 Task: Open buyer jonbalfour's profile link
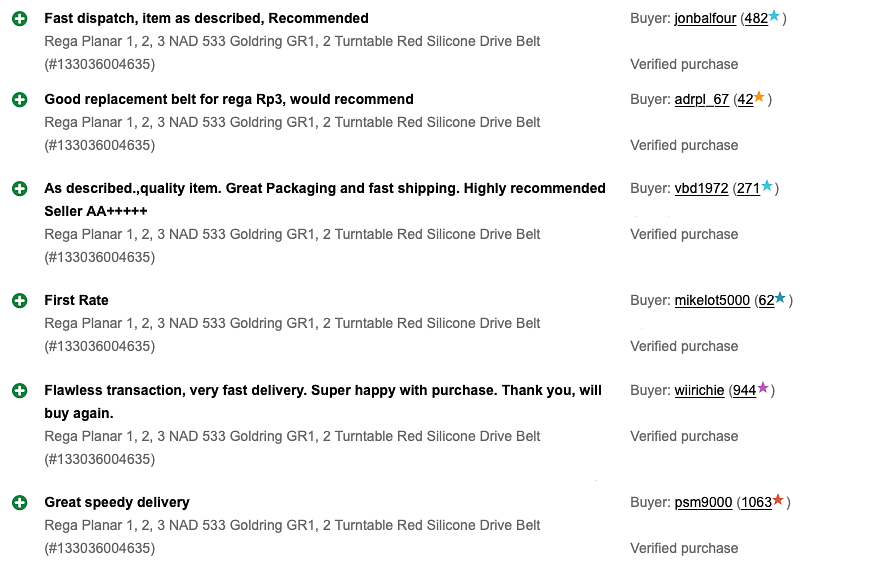tap(705, 19)
